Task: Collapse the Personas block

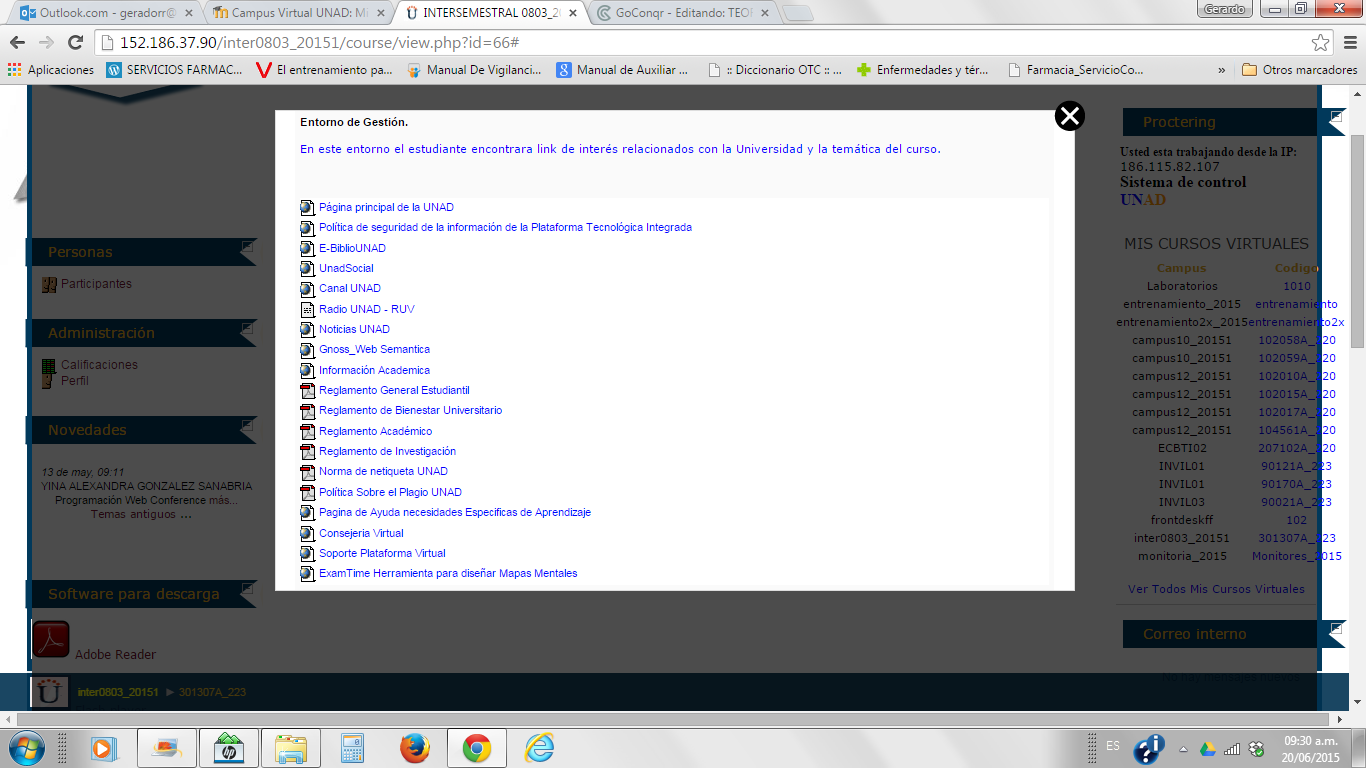Action: (247, 246)
